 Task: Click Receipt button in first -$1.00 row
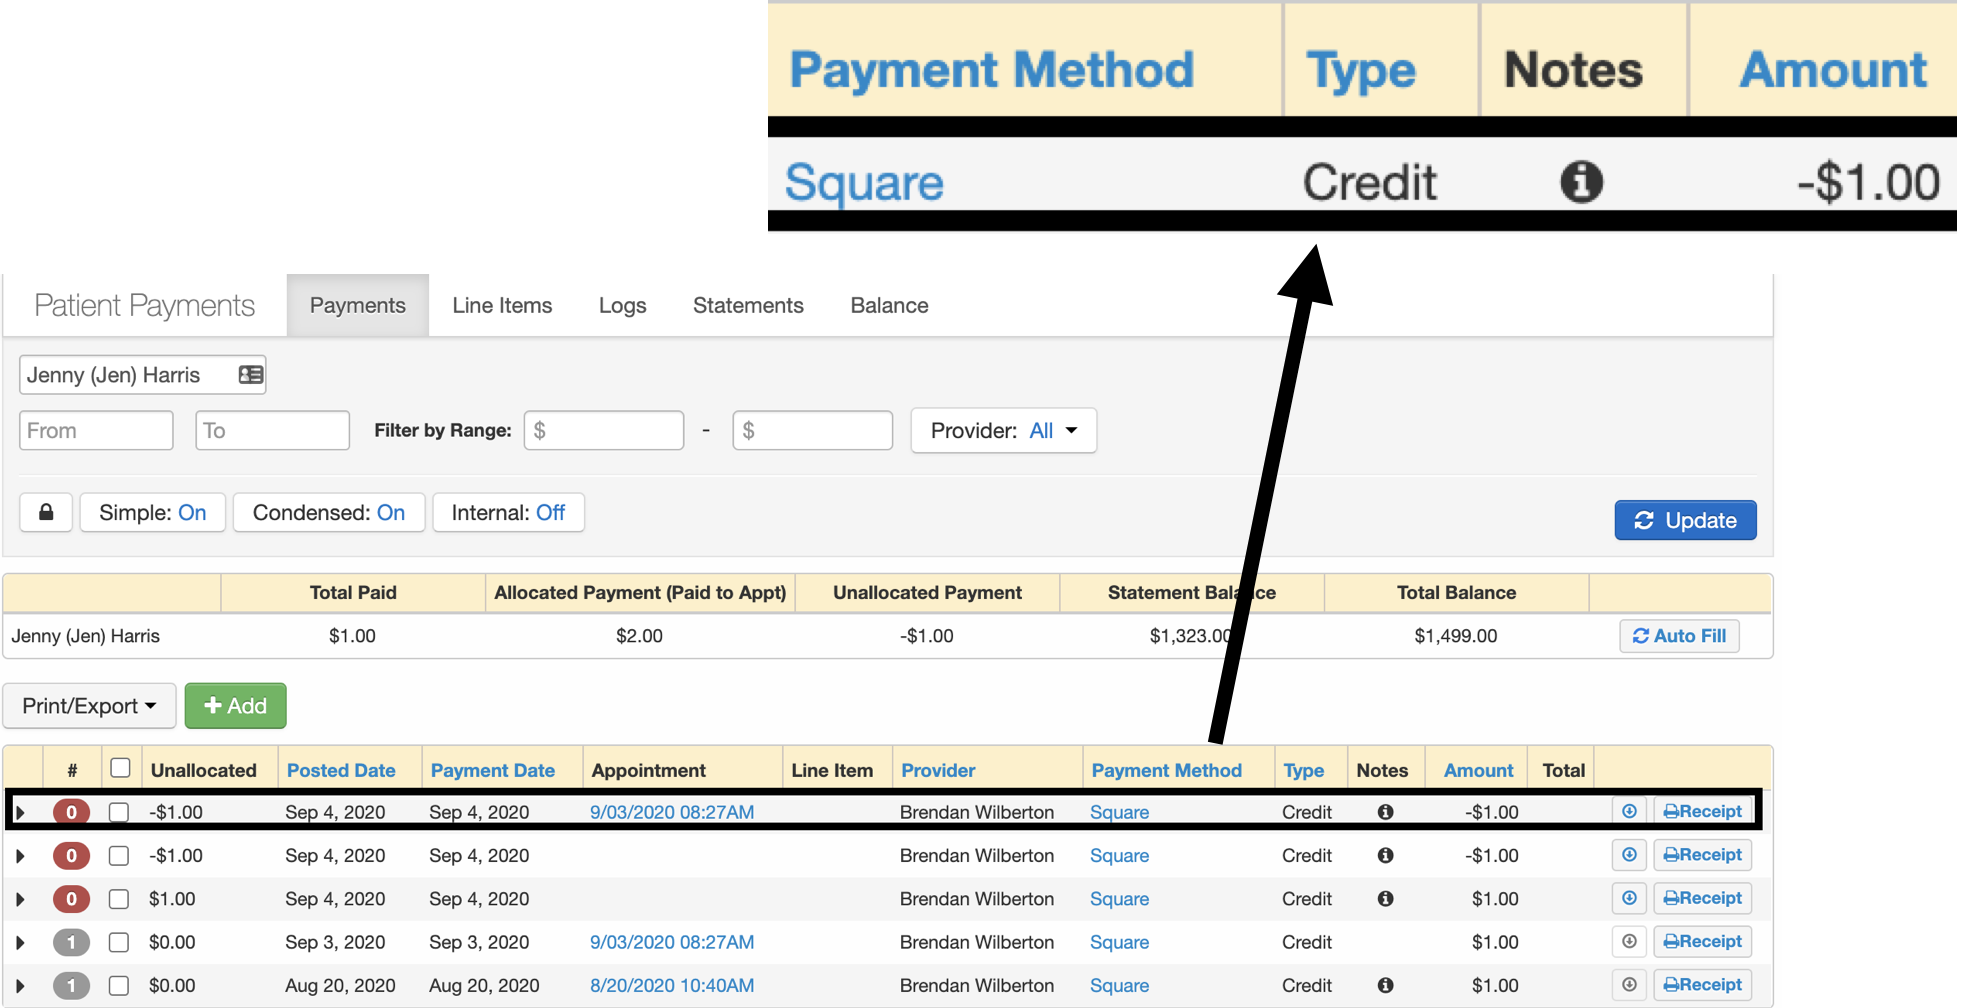pos(1702,811)
